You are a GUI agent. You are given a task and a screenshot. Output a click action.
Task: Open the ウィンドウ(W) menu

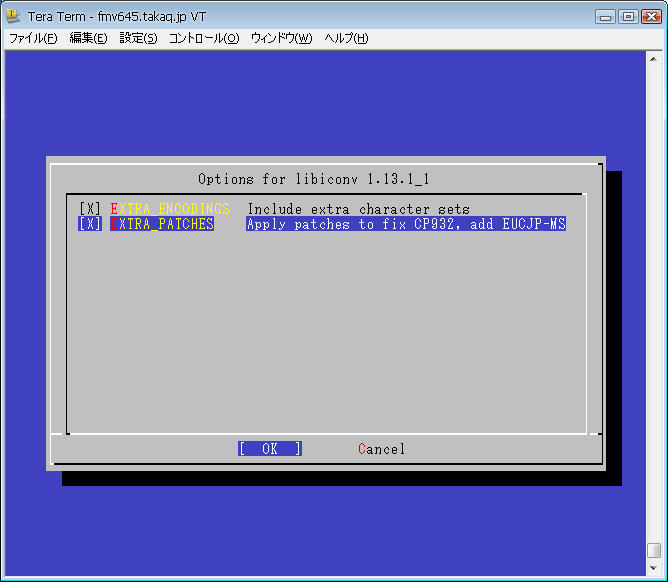coord(282,38)
